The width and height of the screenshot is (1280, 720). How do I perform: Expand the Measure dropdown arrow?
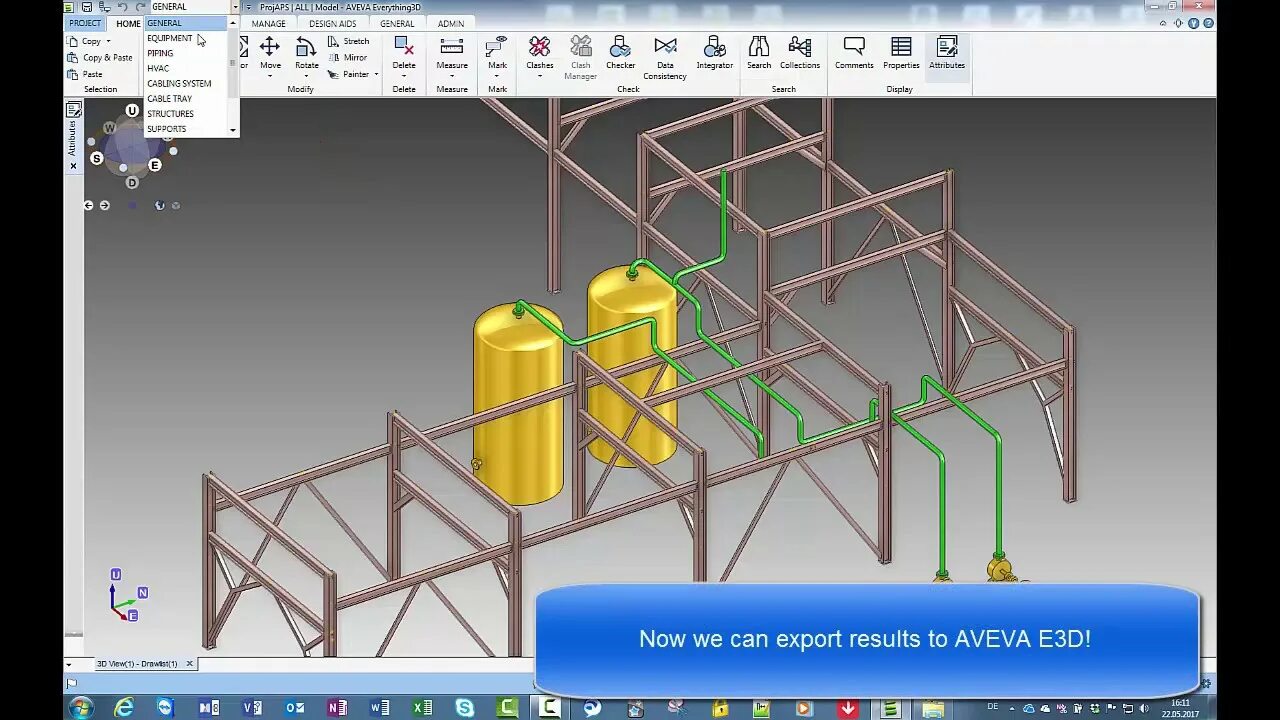click(x=452, y=76)
